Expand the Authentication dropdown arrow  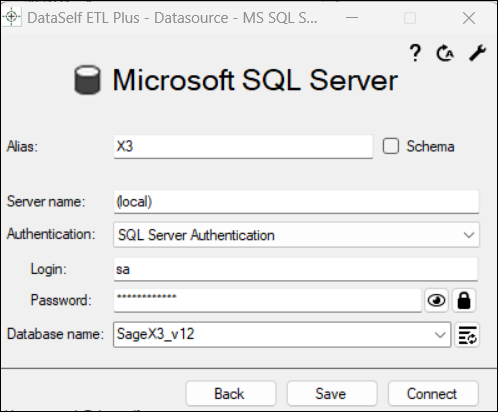469,235
